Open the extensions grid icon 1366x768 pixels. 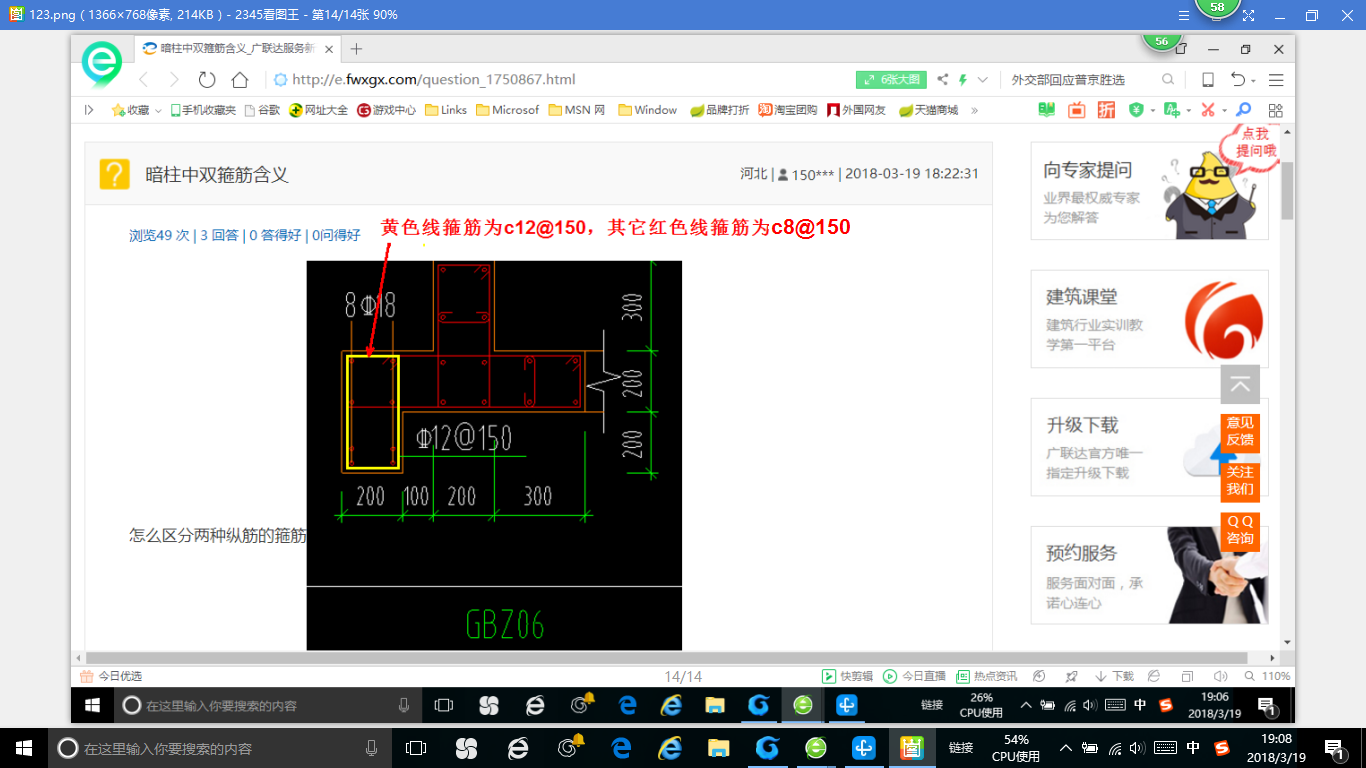(1275, 110)
